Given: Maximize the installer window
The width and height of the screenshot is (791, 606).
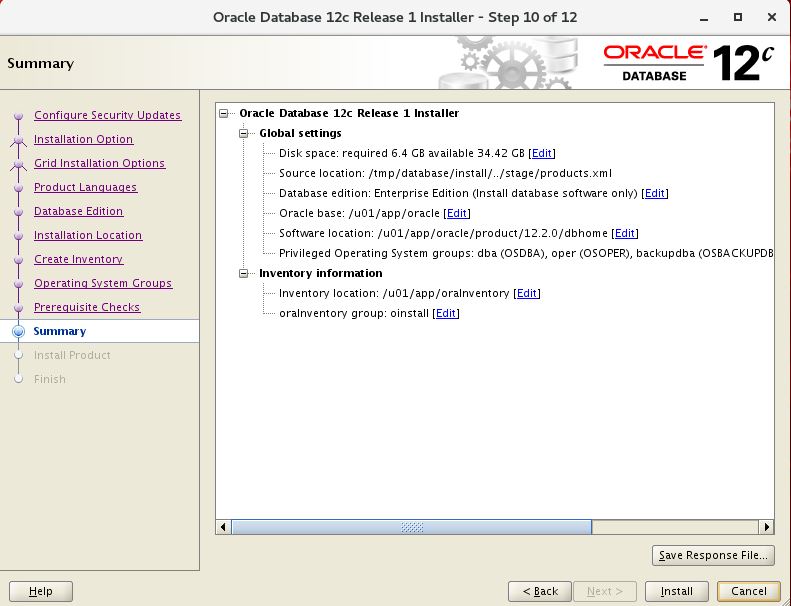Looking at the screenshot, I should tap(738, 18).
